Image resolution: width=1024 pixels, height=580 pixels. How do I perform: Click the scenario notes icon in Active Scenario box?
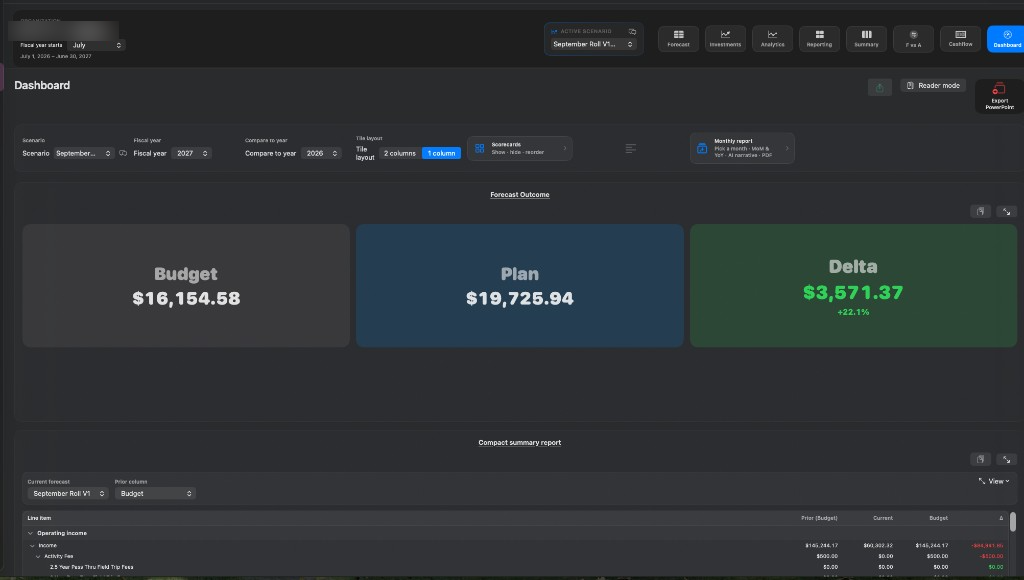click(632, 31)
